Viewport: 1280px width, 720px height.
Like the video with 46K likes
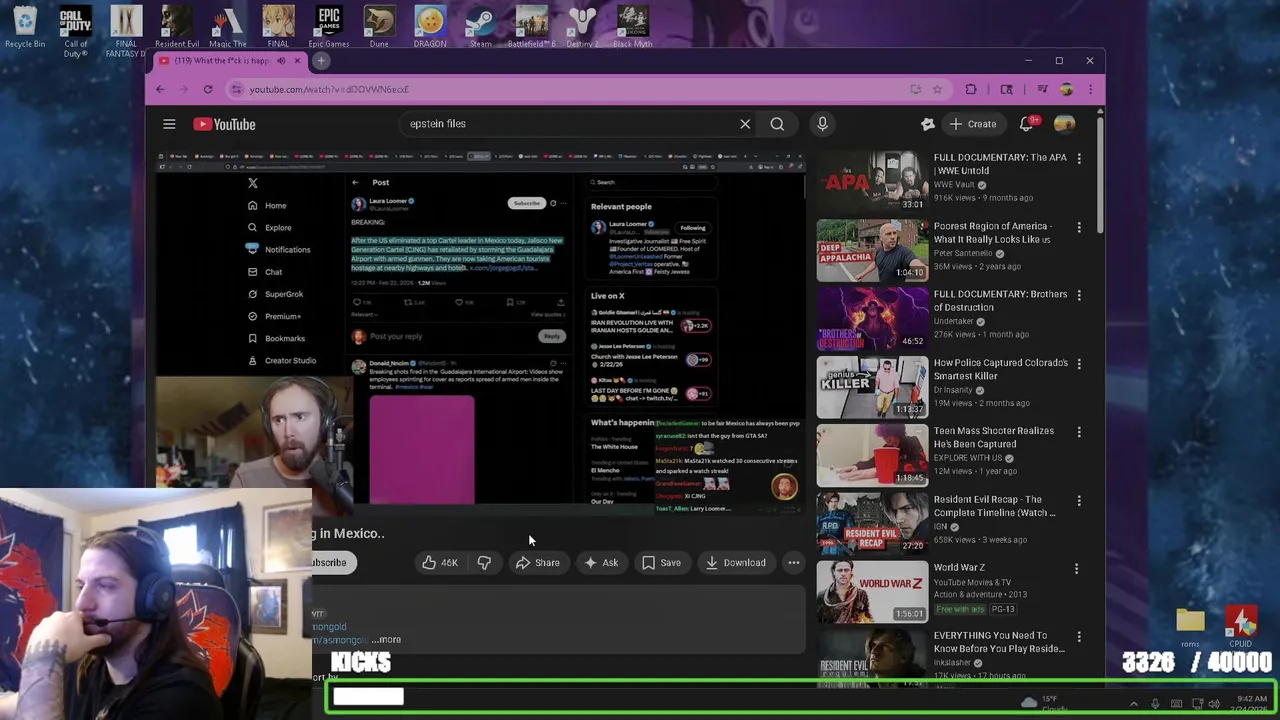point(440,563)
